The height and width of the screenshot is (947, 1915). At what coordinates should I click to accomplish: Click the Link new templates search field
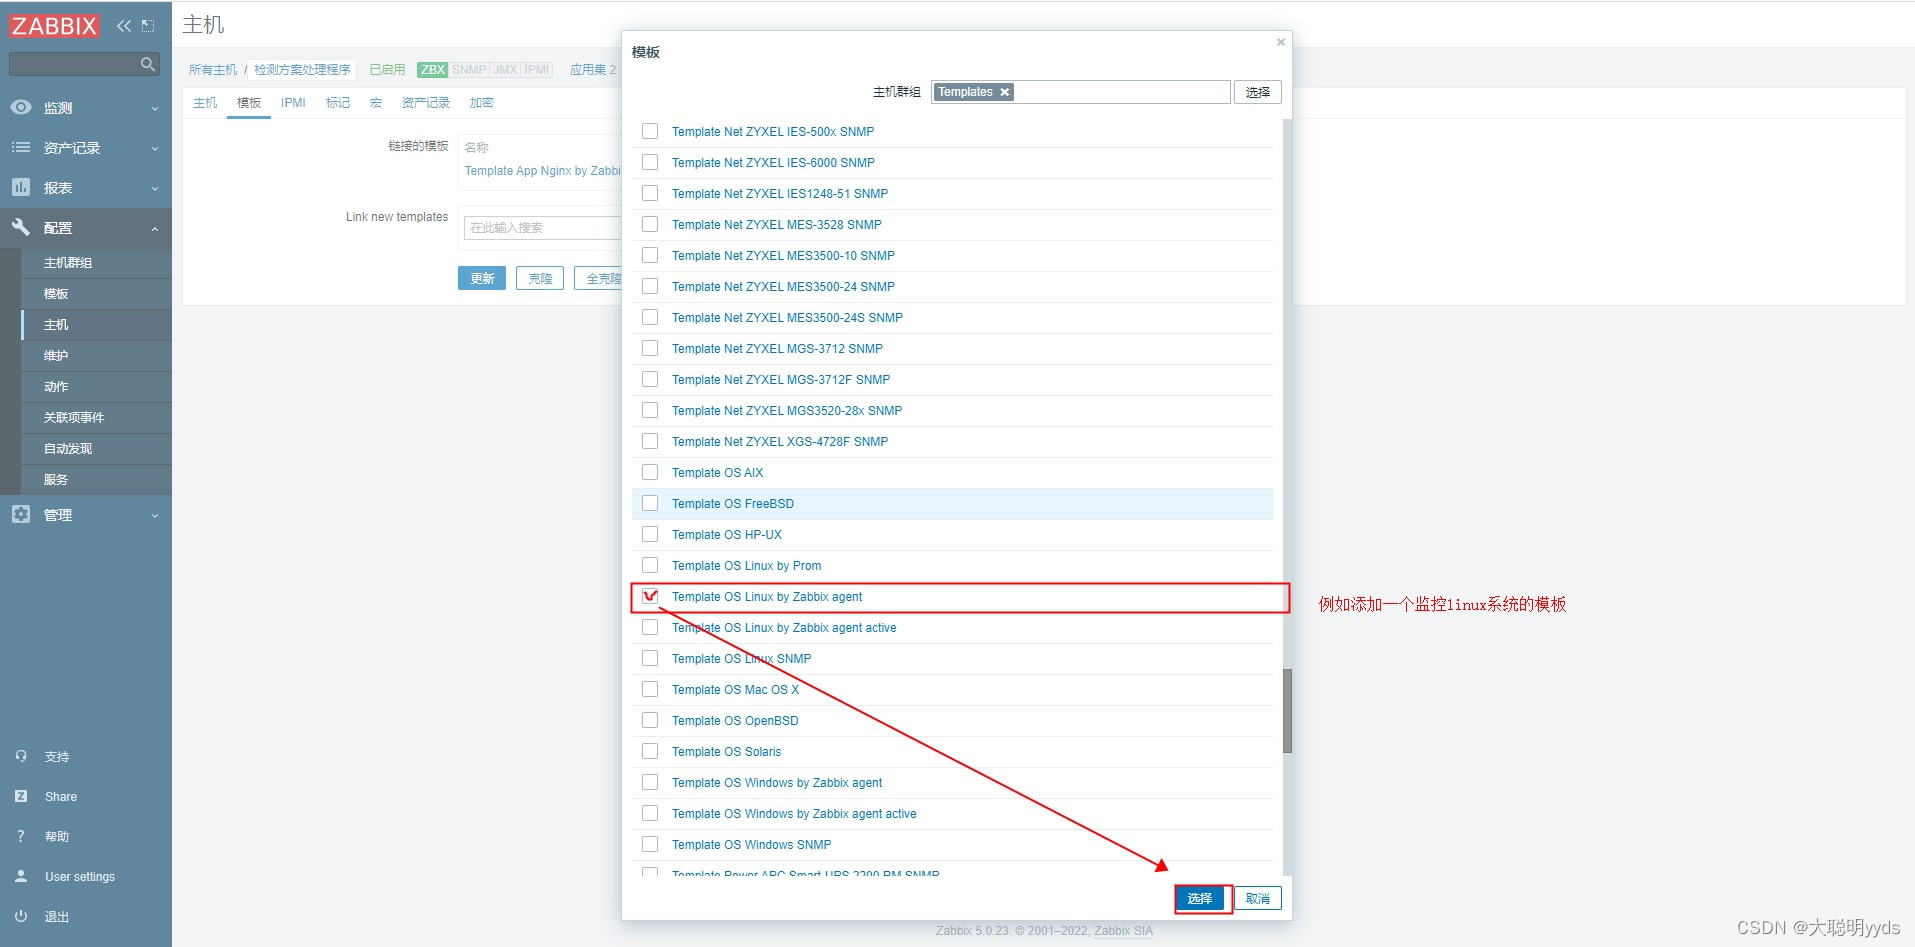coord(543,228)
